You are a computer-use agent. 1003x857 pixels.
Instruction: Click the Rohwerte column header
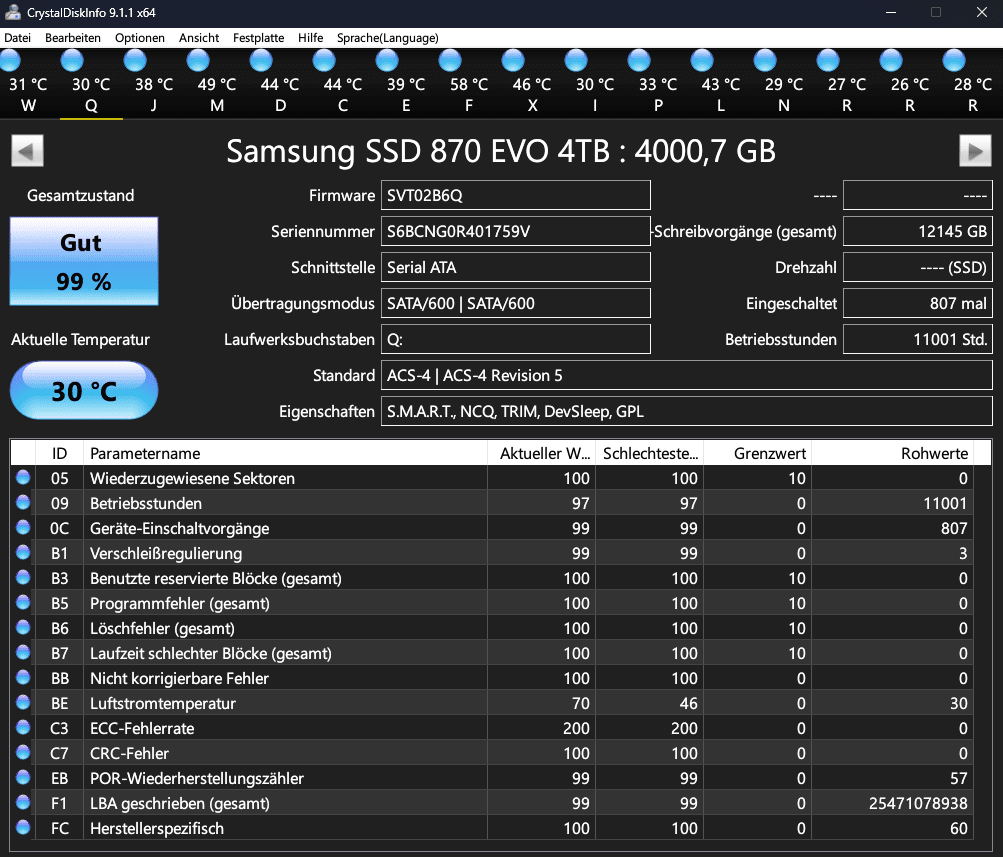pos(892,453)
